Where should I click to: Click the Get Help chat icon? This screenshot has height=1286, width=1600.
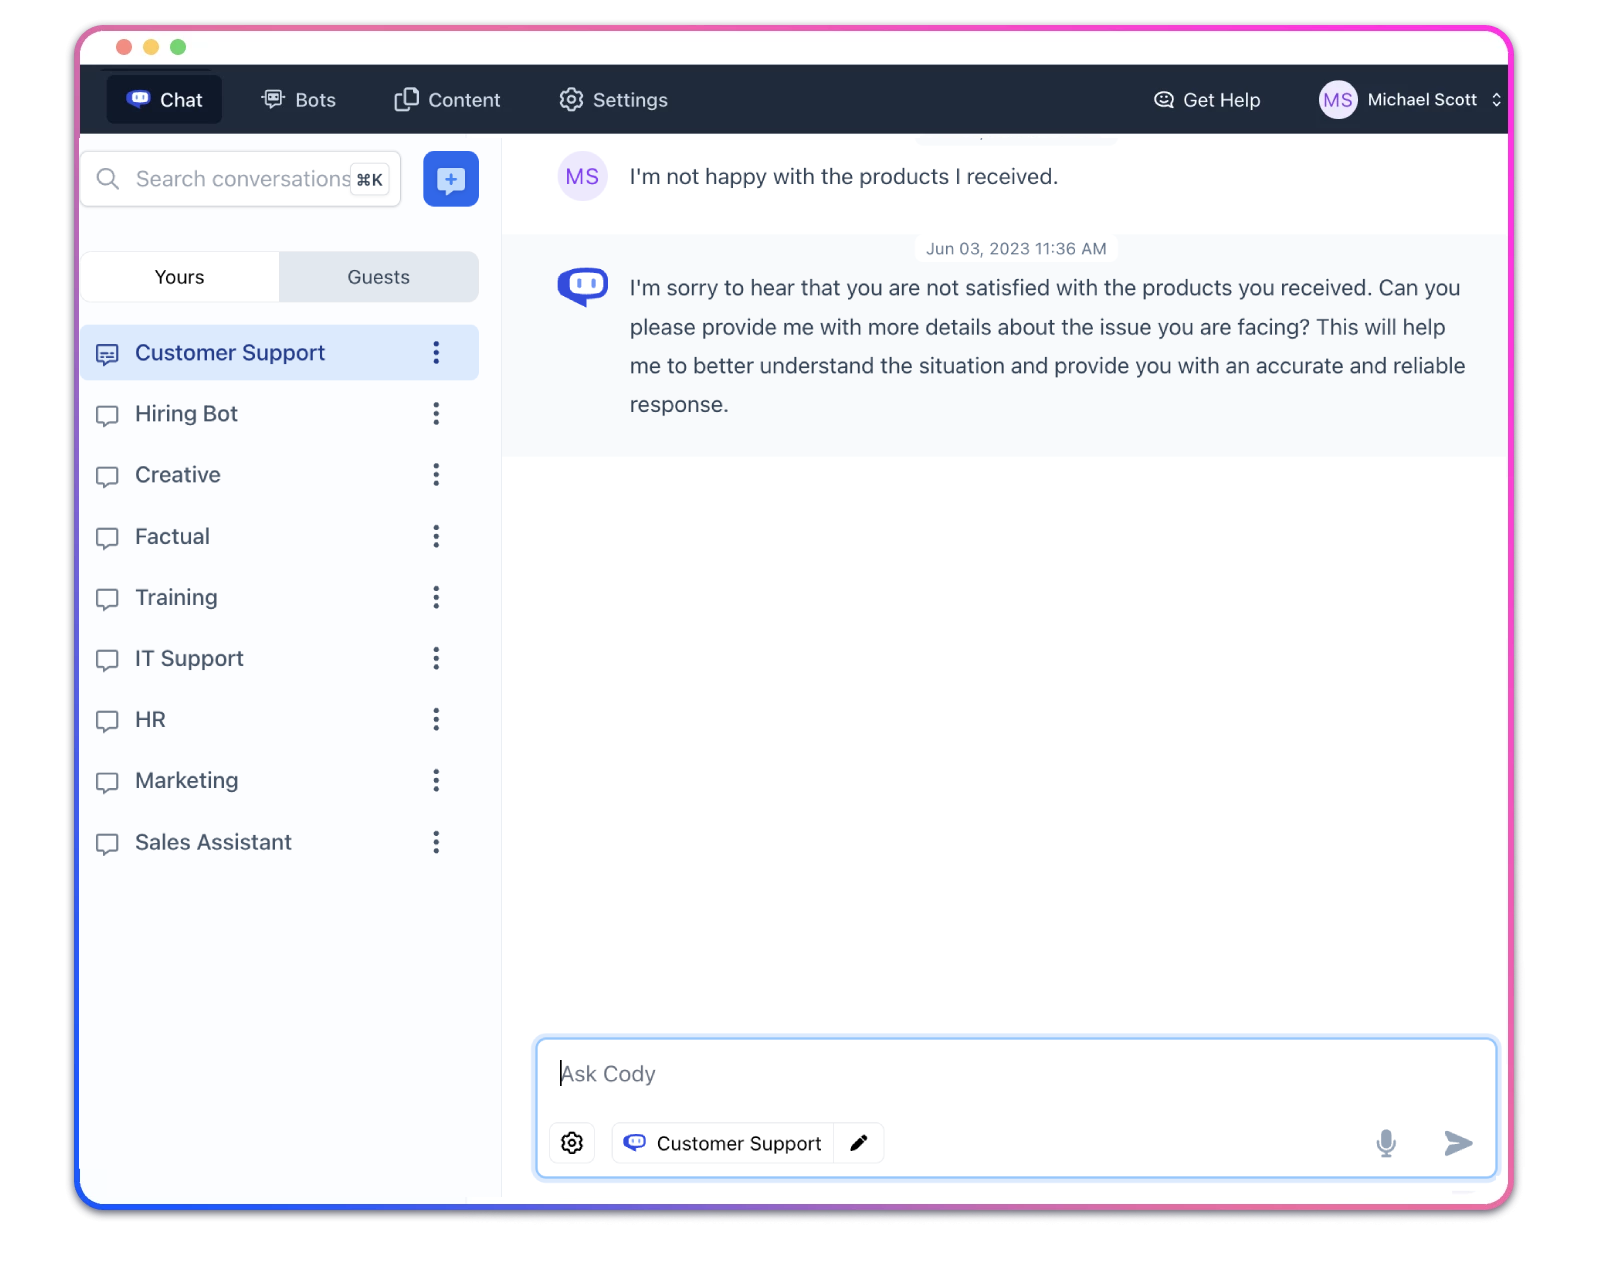point(1164,100)
